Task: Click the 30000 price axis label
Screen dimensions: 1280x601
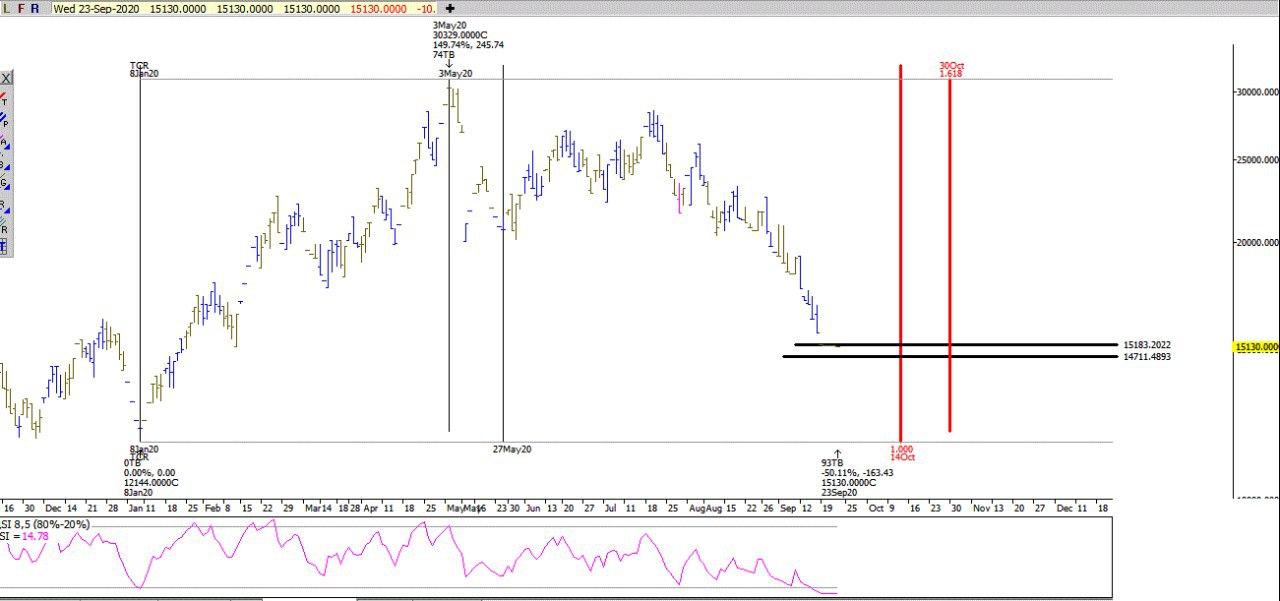Action: 1258,91
